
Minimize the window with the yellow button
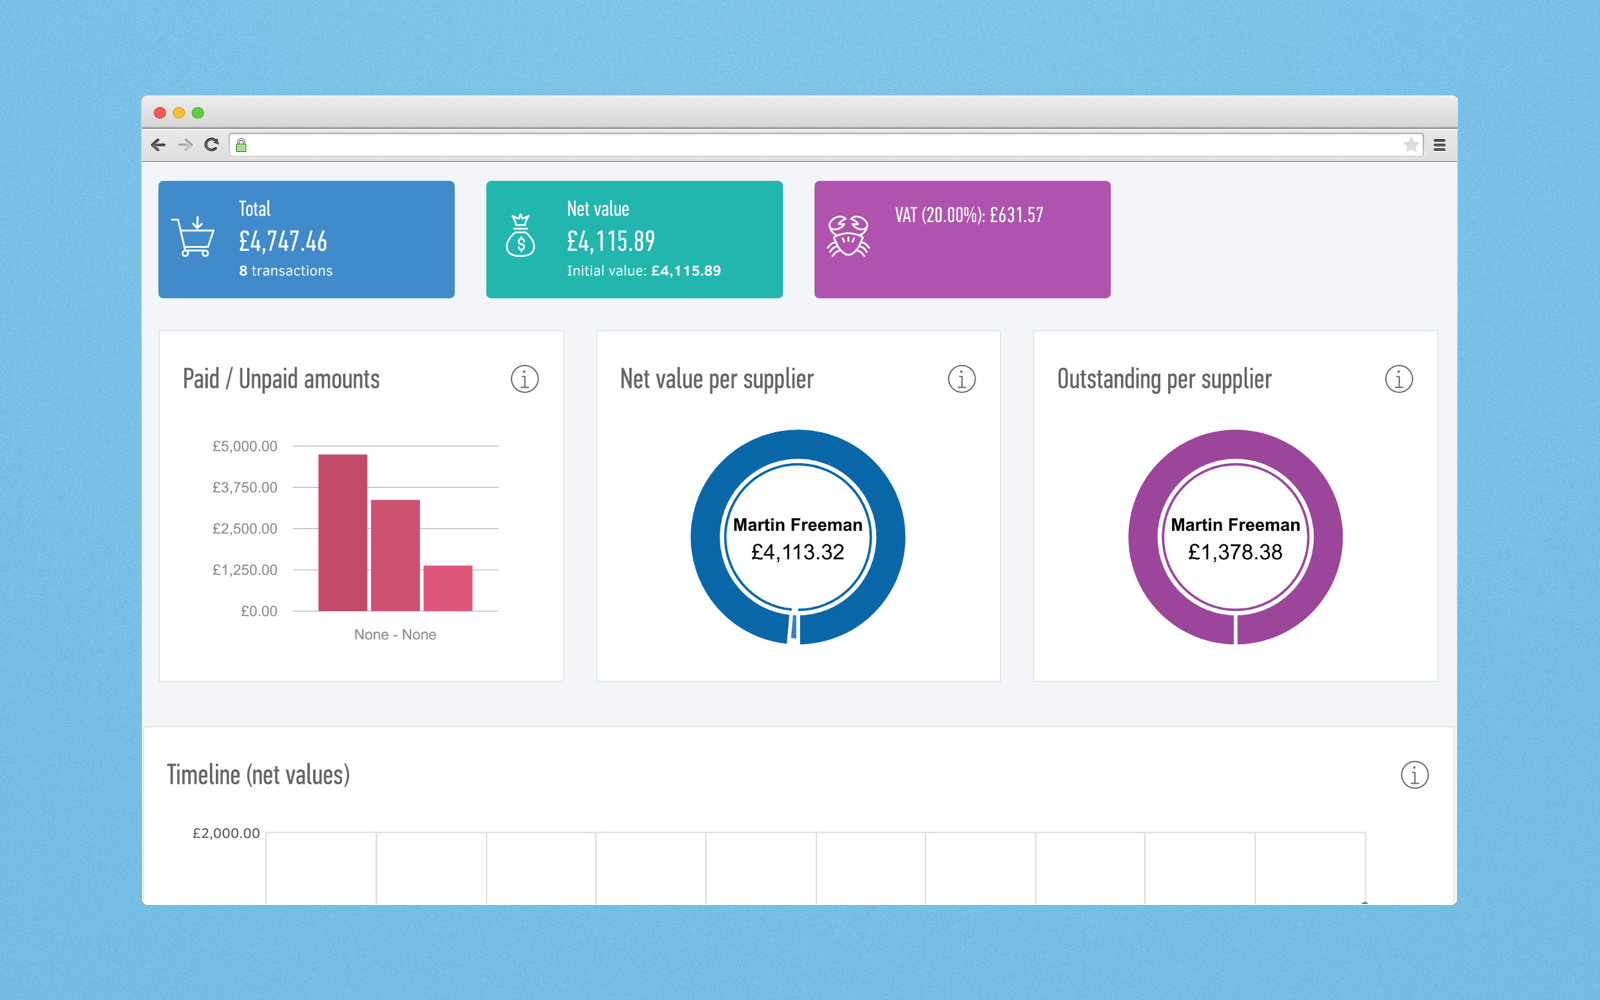(x=179, y=113)
